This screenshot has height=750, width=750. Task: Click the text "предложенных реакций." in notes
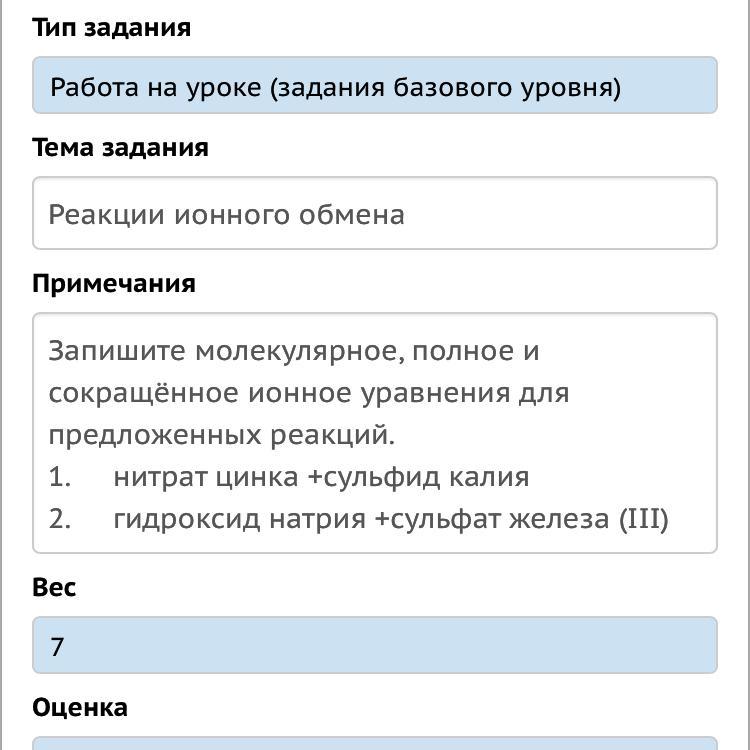click(222, 435)
